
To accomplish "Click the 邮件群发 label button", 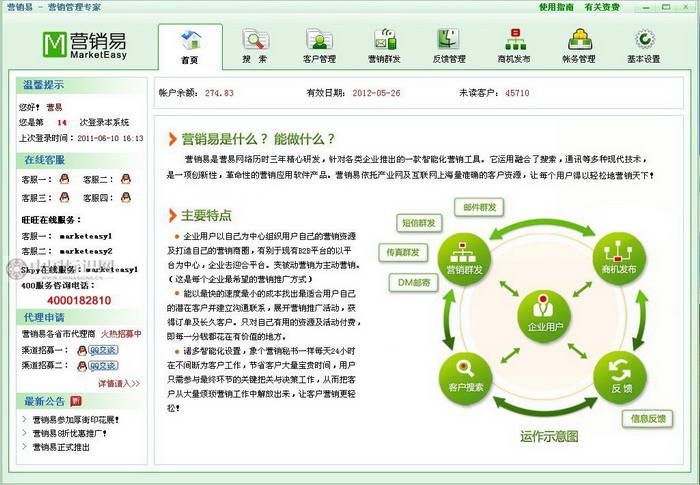I will 479,207.
